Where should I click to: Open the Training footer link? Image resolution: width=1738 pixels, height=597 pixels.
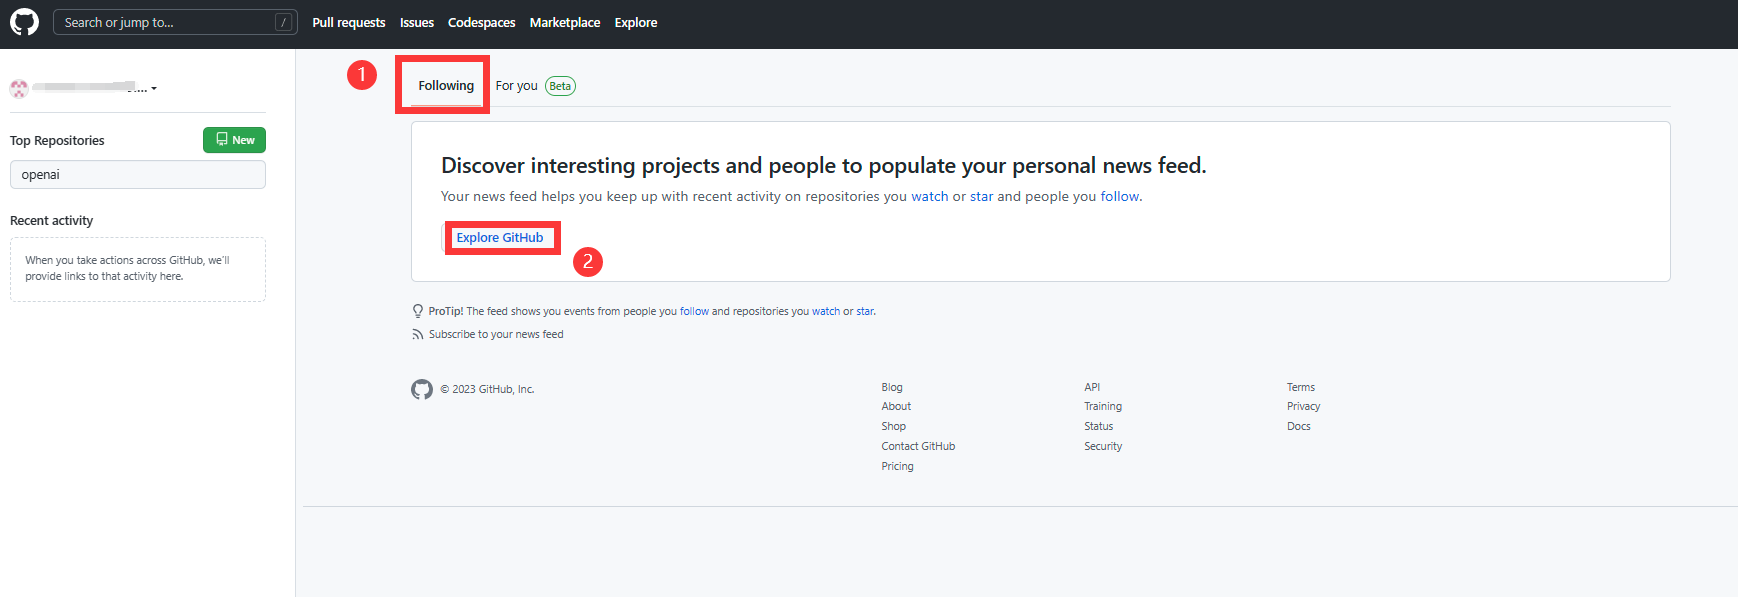(1103, 406)
